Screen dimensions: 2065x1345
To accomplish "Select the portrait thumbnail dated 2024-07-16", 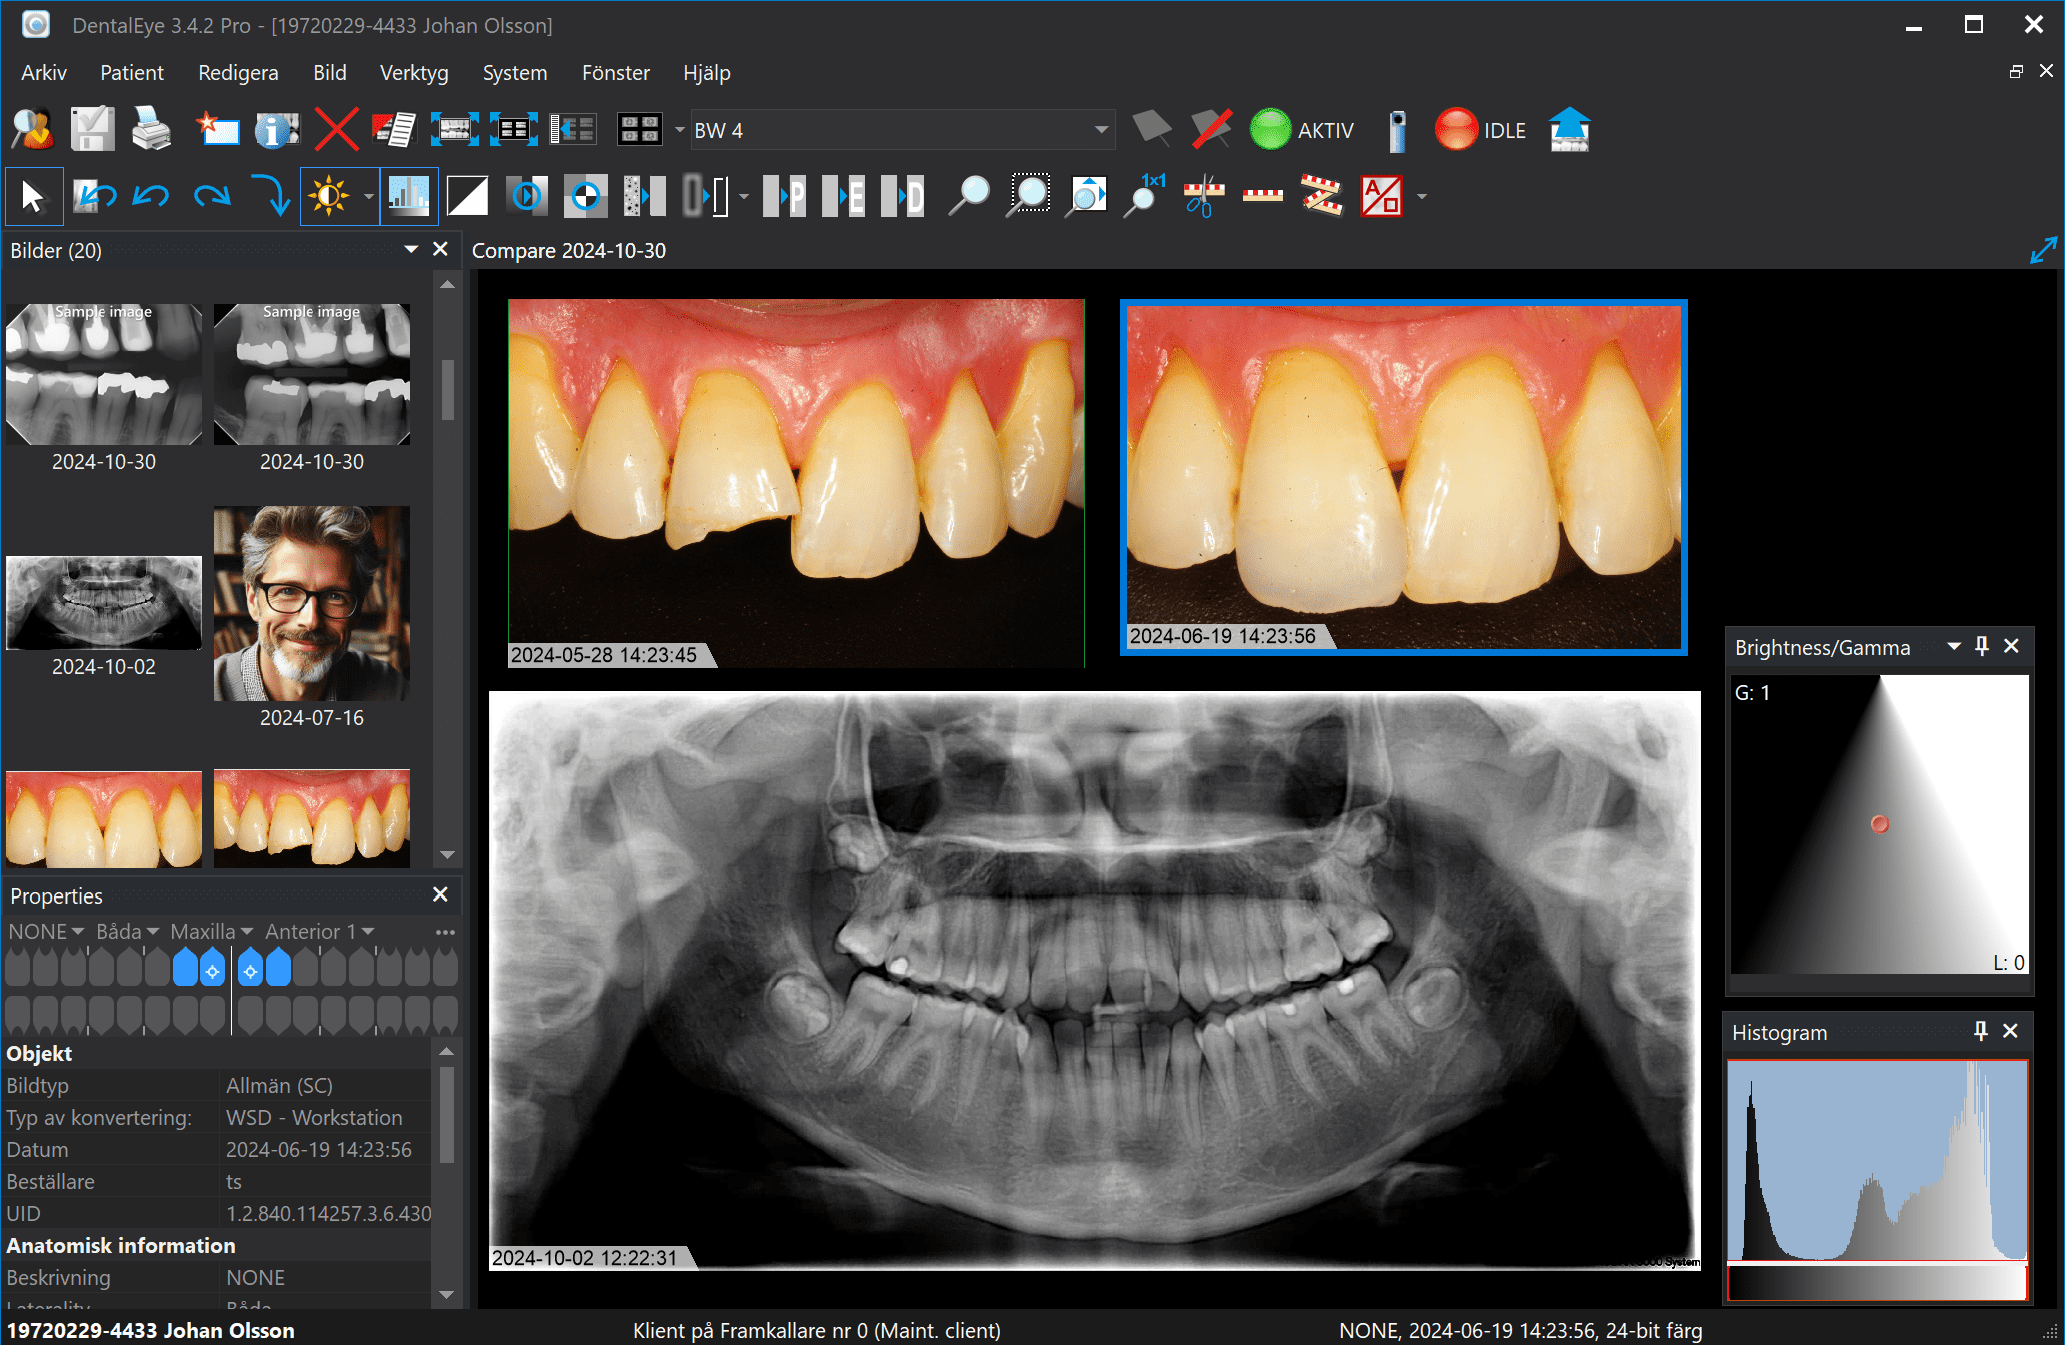I will (x=311, y=604).
